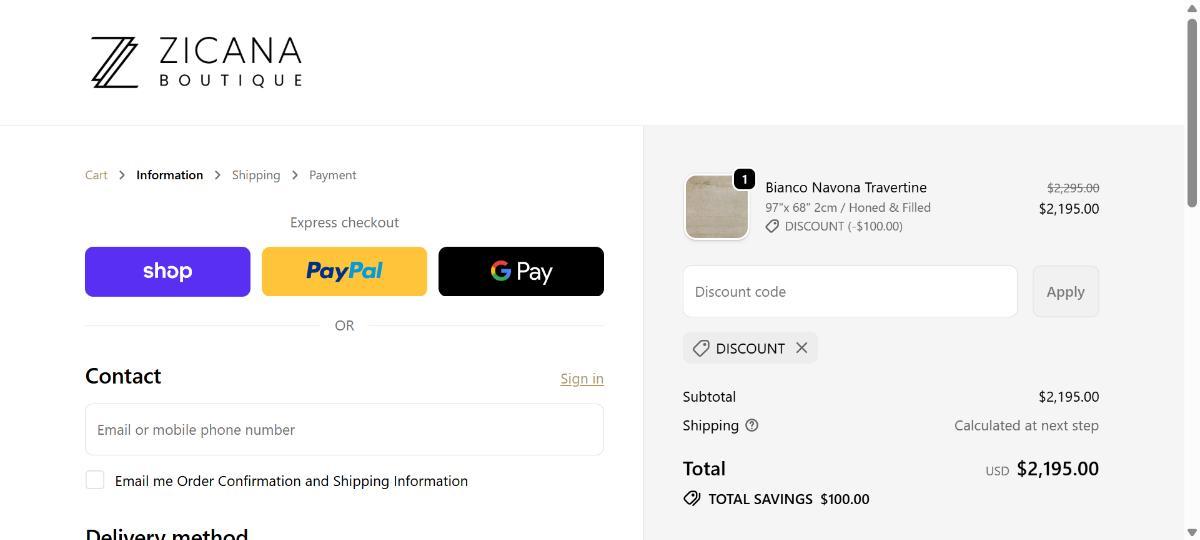
Task: Go to the Payment breadcrumb step
Action: 332,175
